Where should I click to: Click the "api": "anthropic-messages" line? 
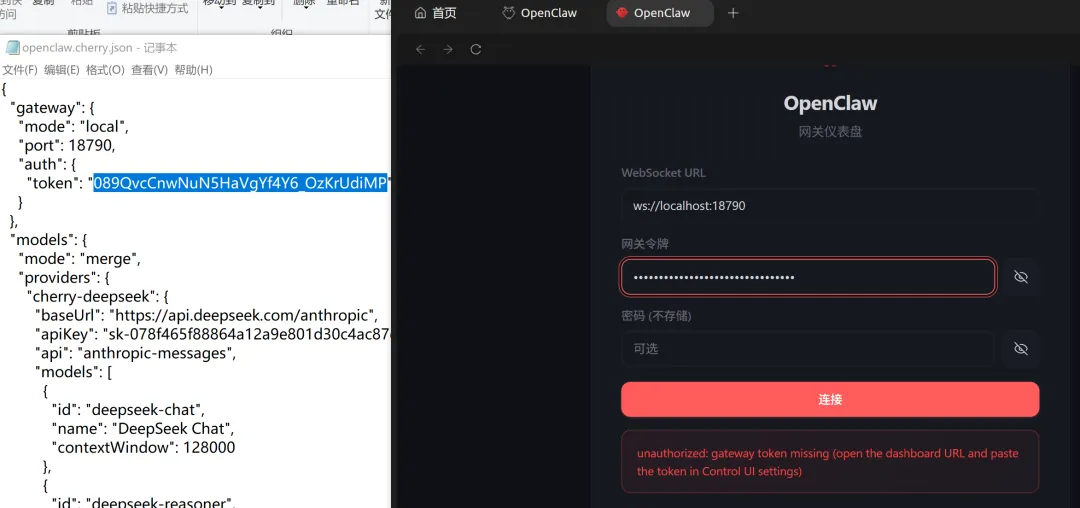tap(136, 354)
